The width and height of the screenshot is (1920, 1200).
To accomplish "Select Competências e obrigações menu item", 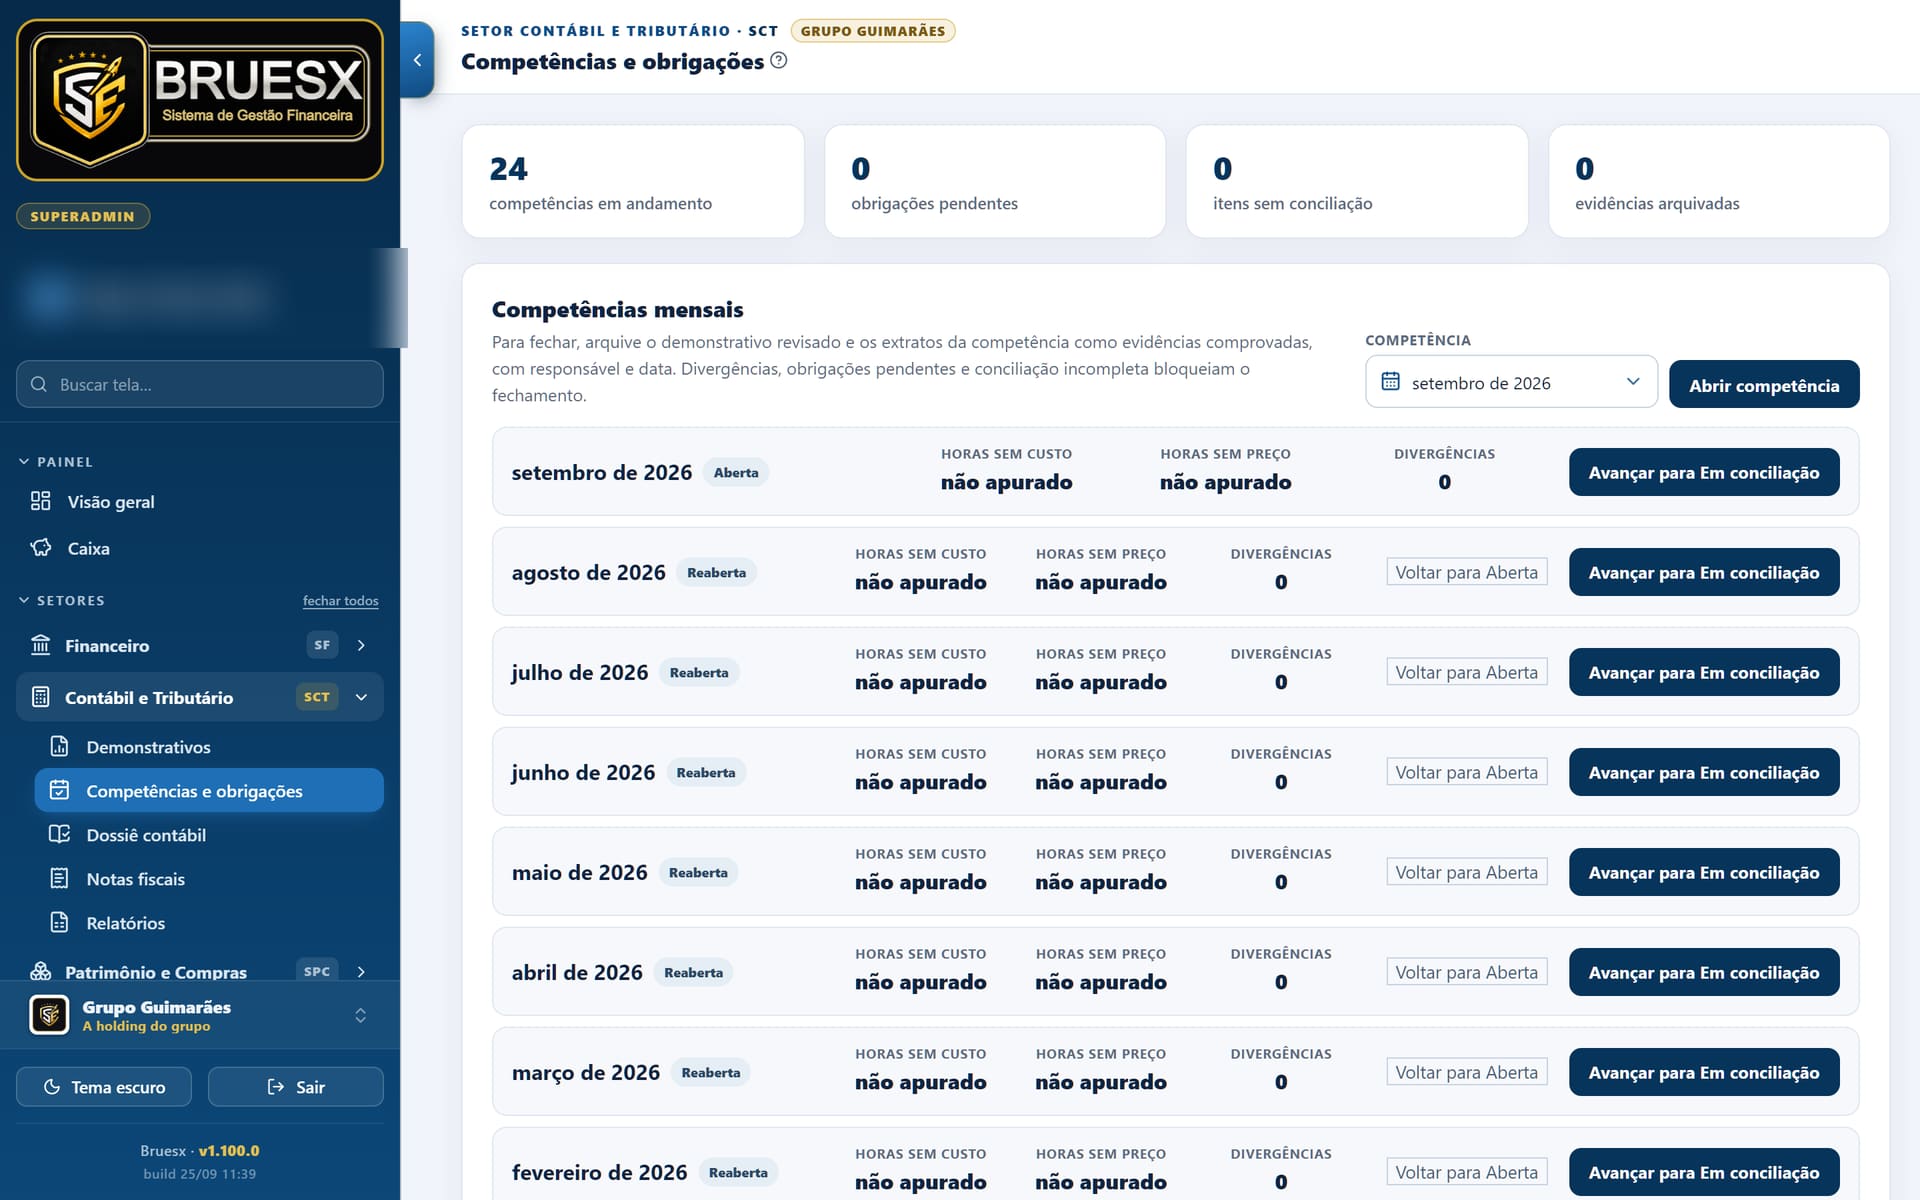I will 209,790.
